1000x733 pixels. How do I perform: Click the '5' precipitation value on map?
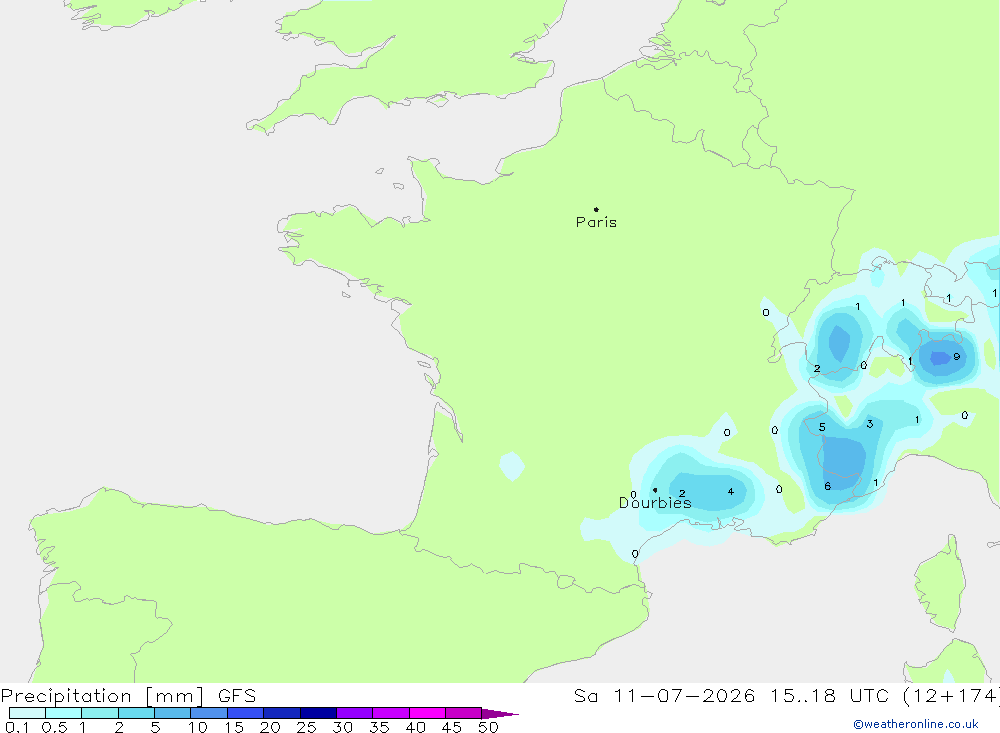tap(822, 427)
